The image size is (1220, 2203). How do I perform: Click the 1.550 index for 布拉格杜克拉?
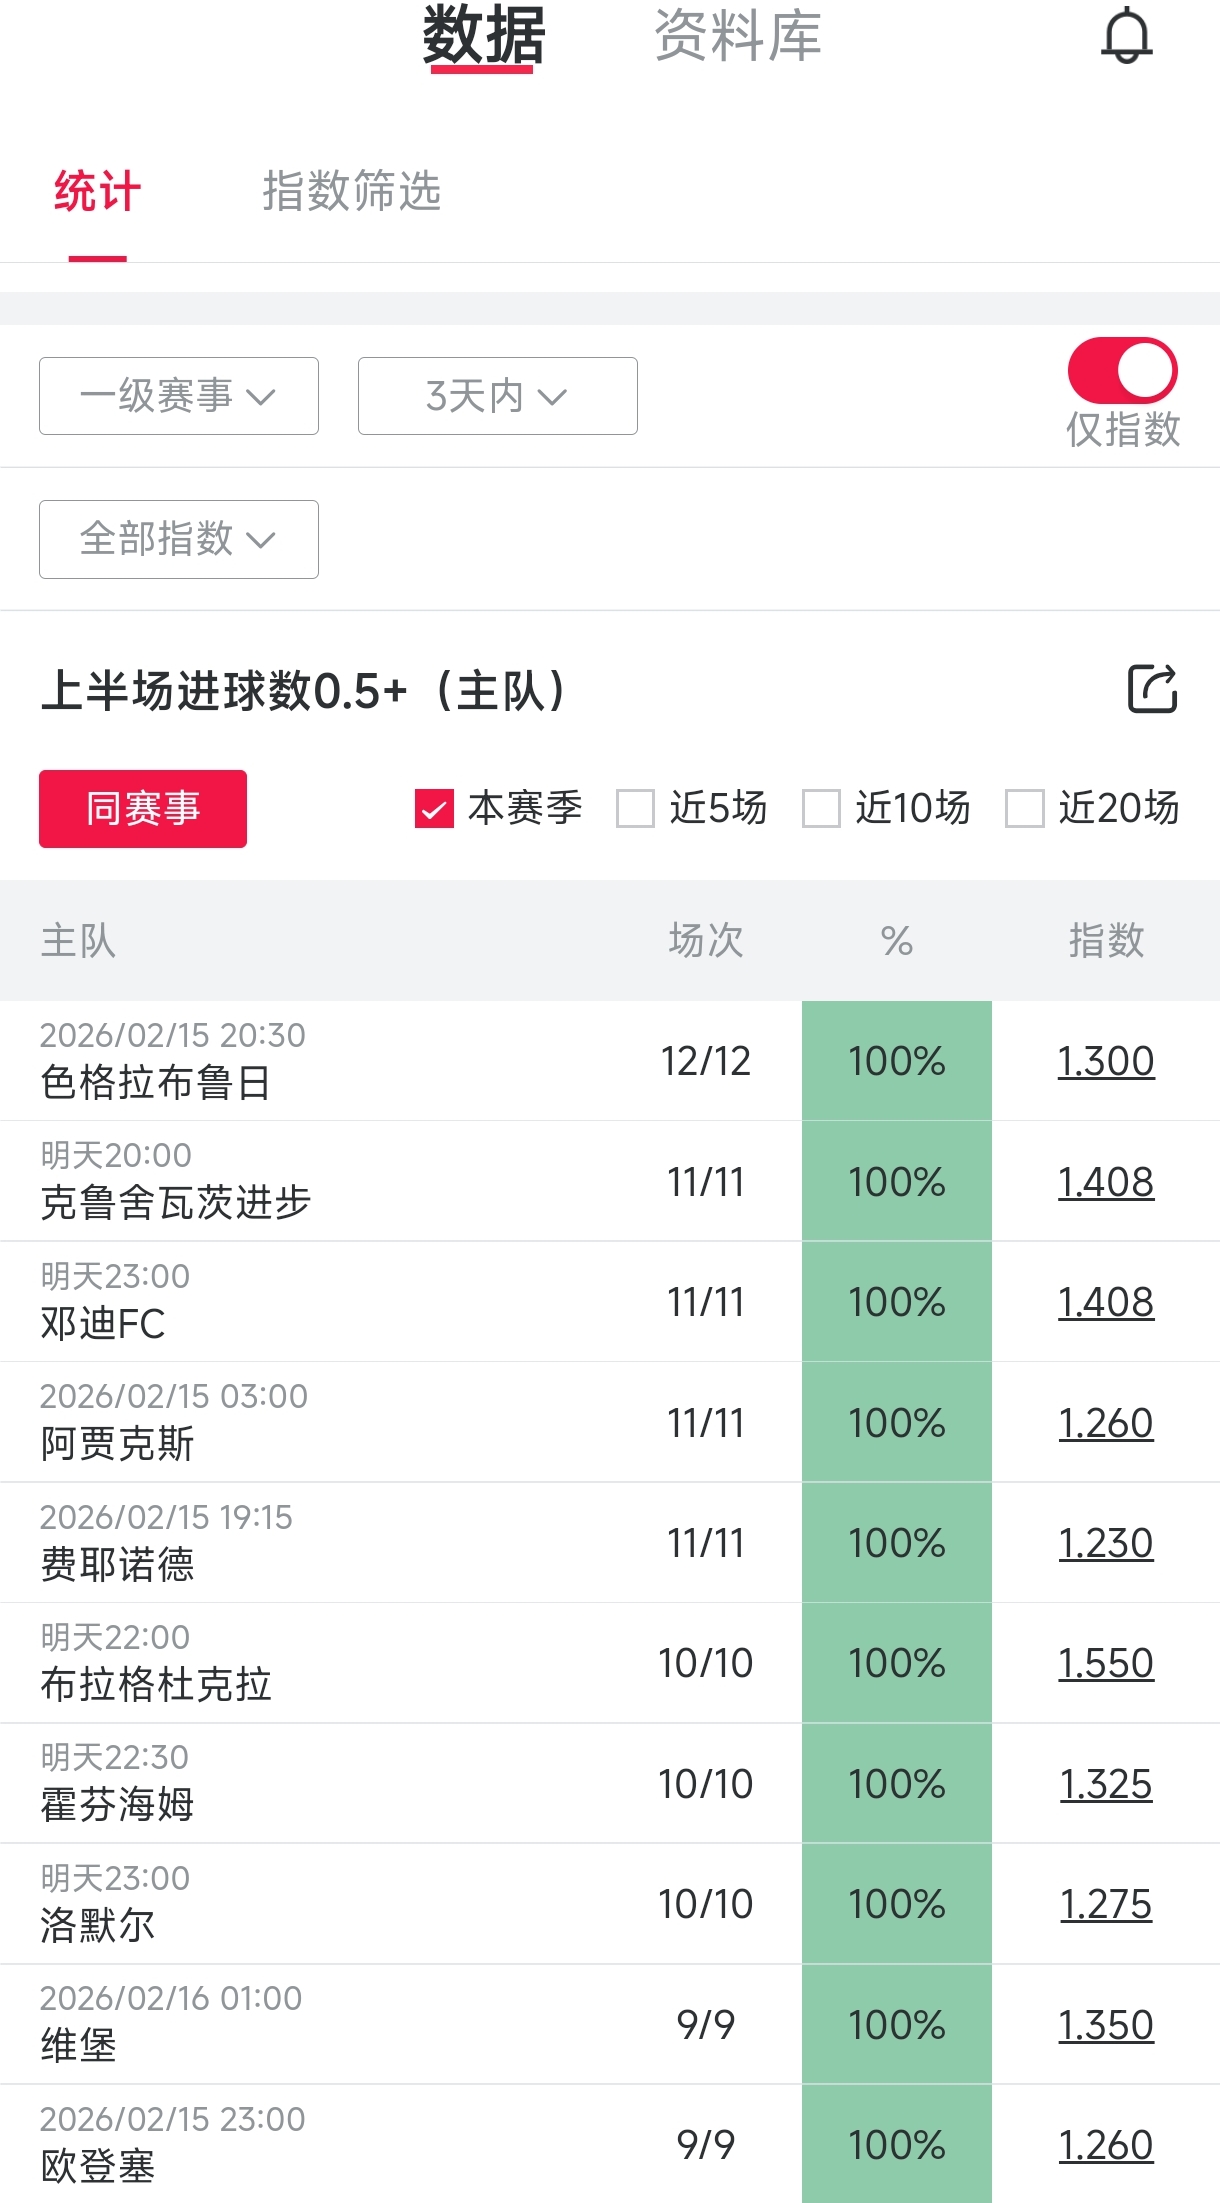coord(1105,1663)
